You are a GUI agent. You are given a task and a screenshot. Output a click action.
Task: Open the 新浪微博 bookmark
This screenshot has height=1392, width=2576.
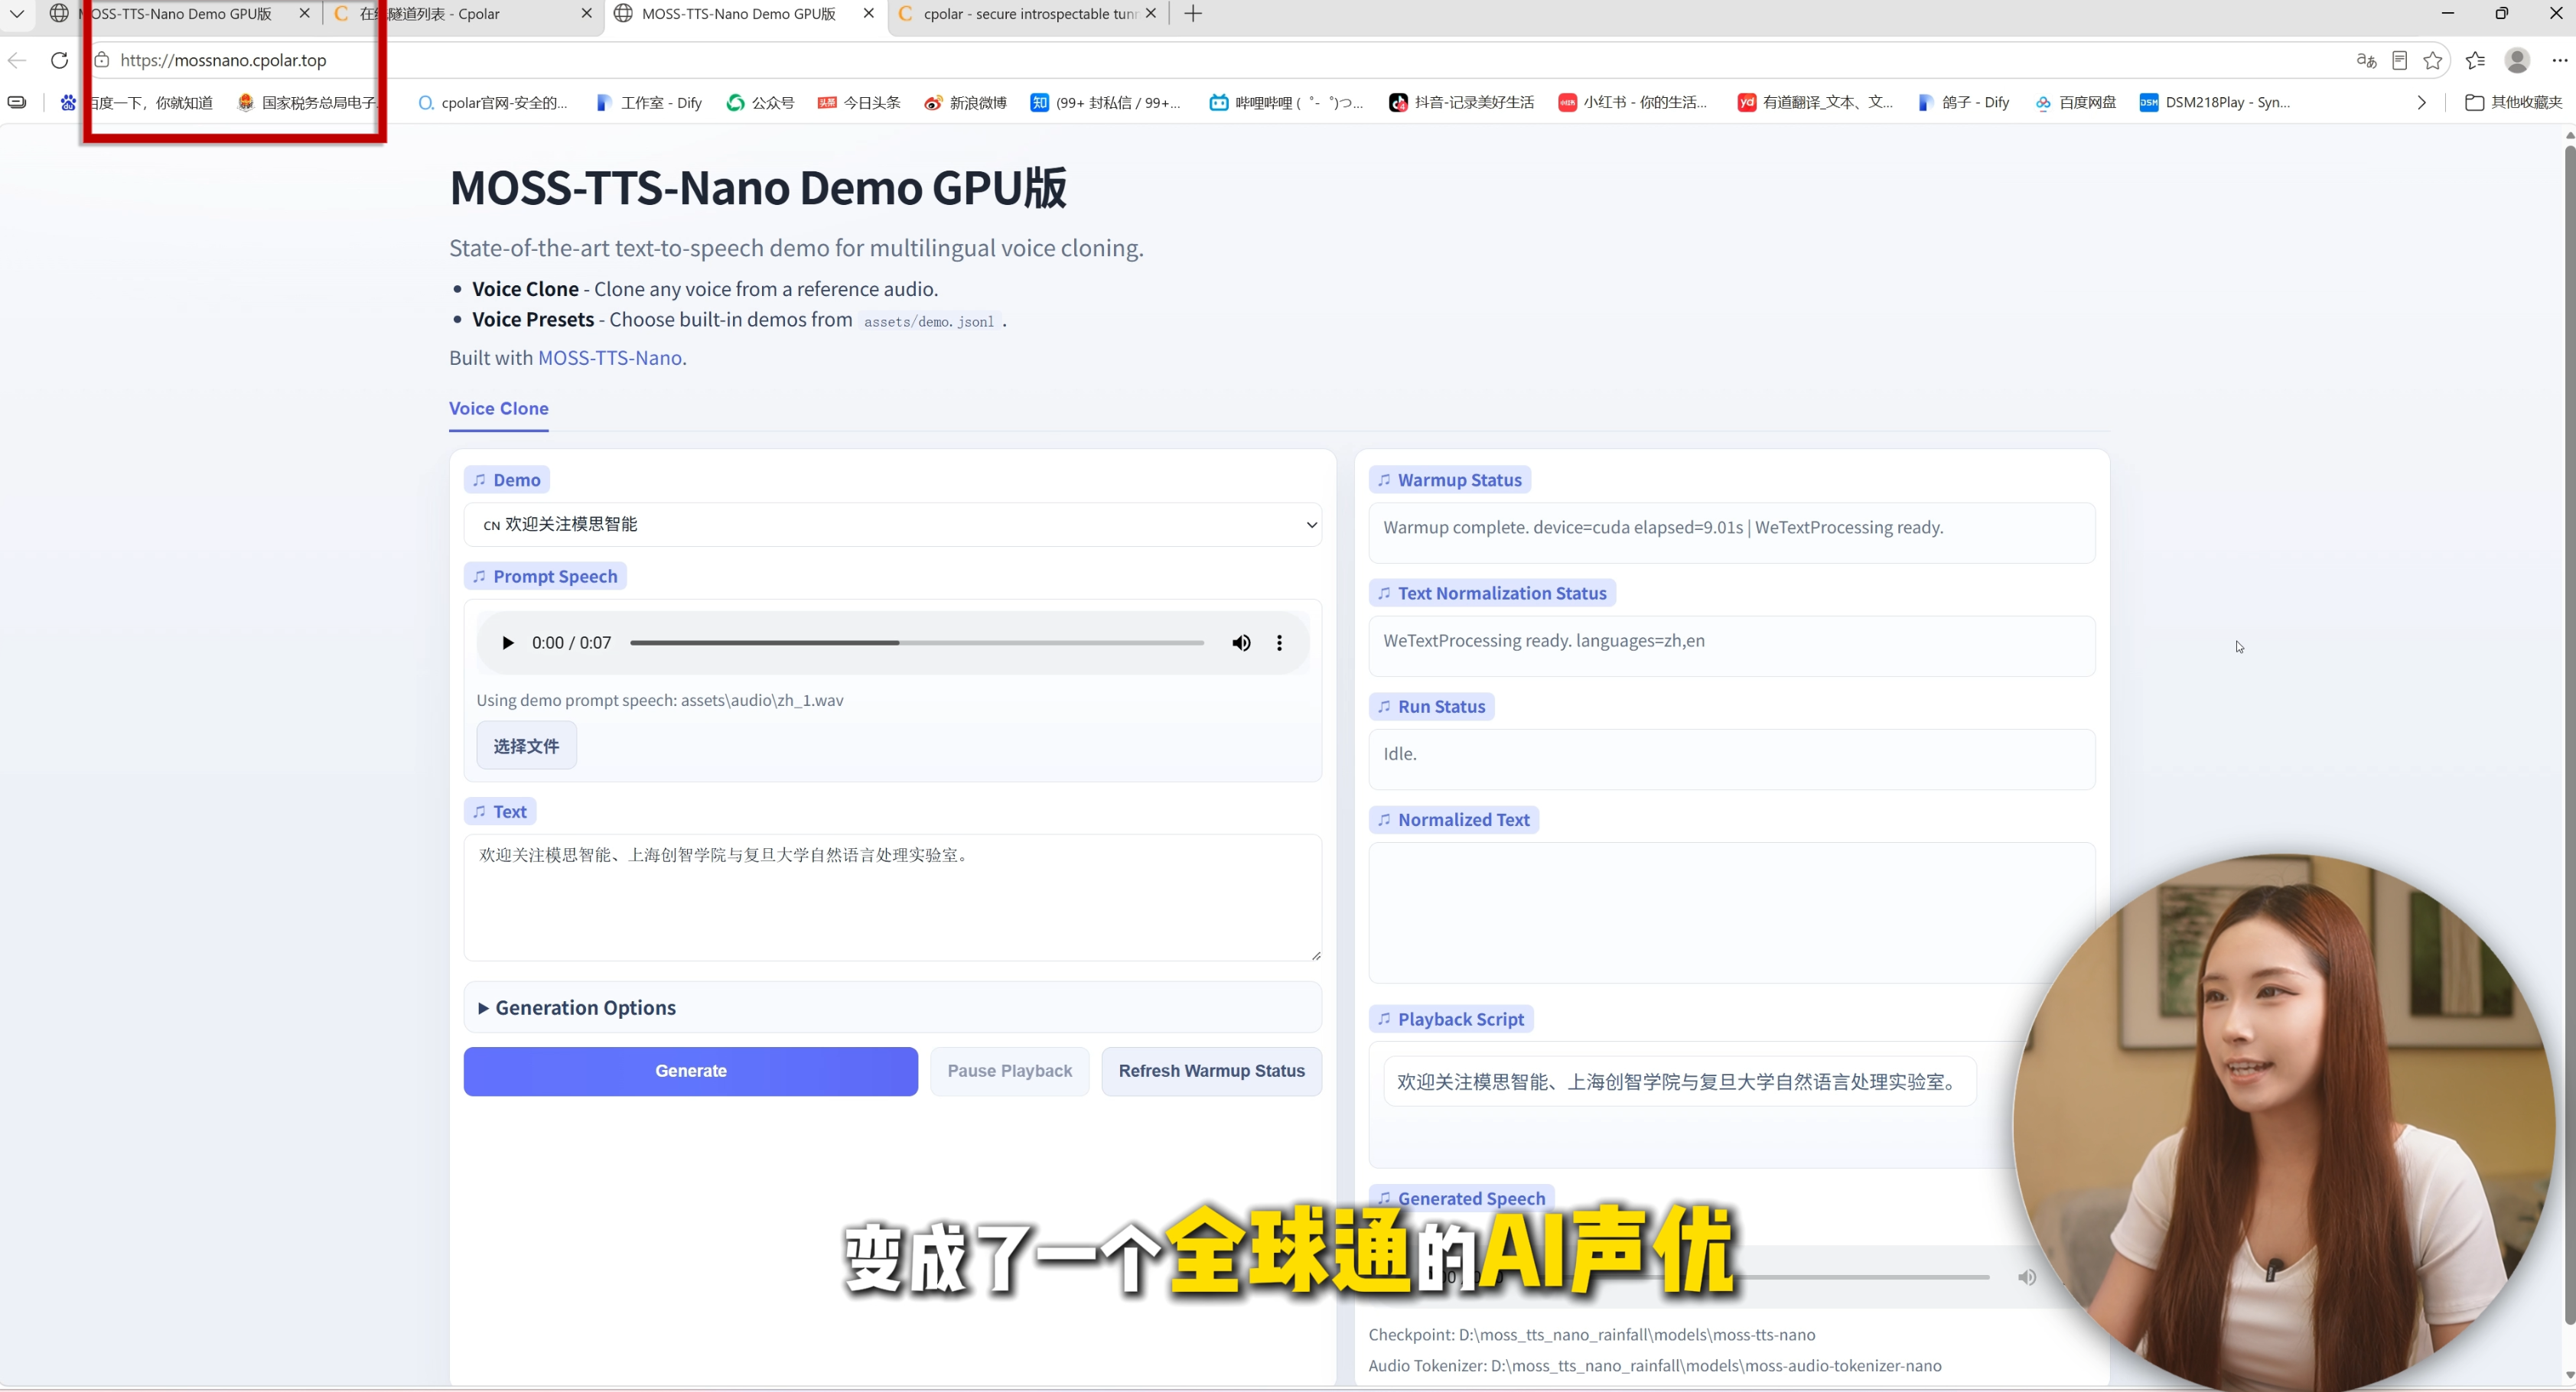point(965,102)
